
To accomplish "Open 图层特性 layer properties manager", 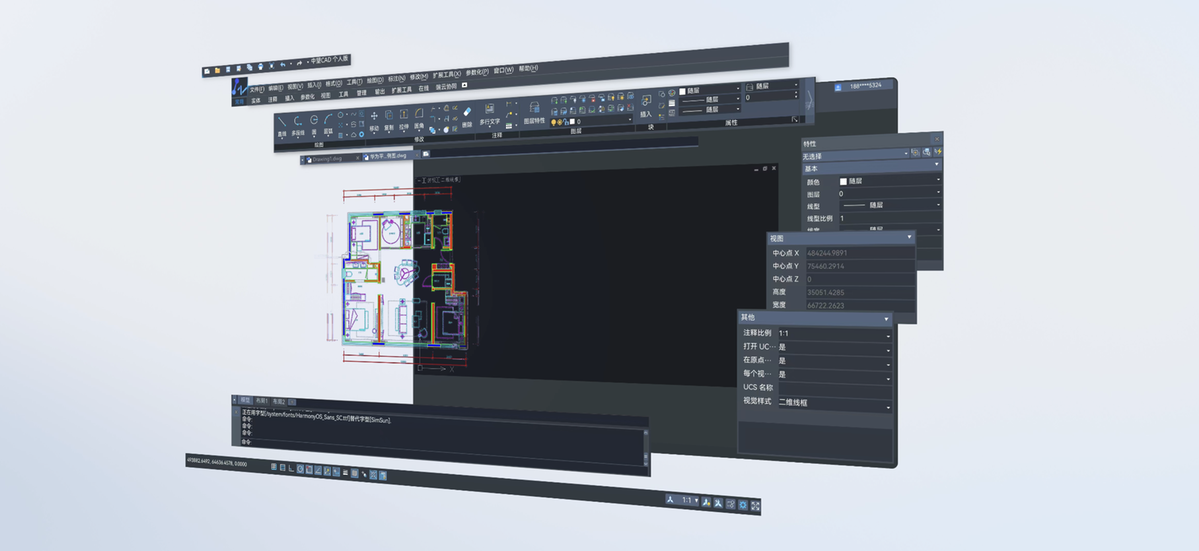I will [535, 112].
